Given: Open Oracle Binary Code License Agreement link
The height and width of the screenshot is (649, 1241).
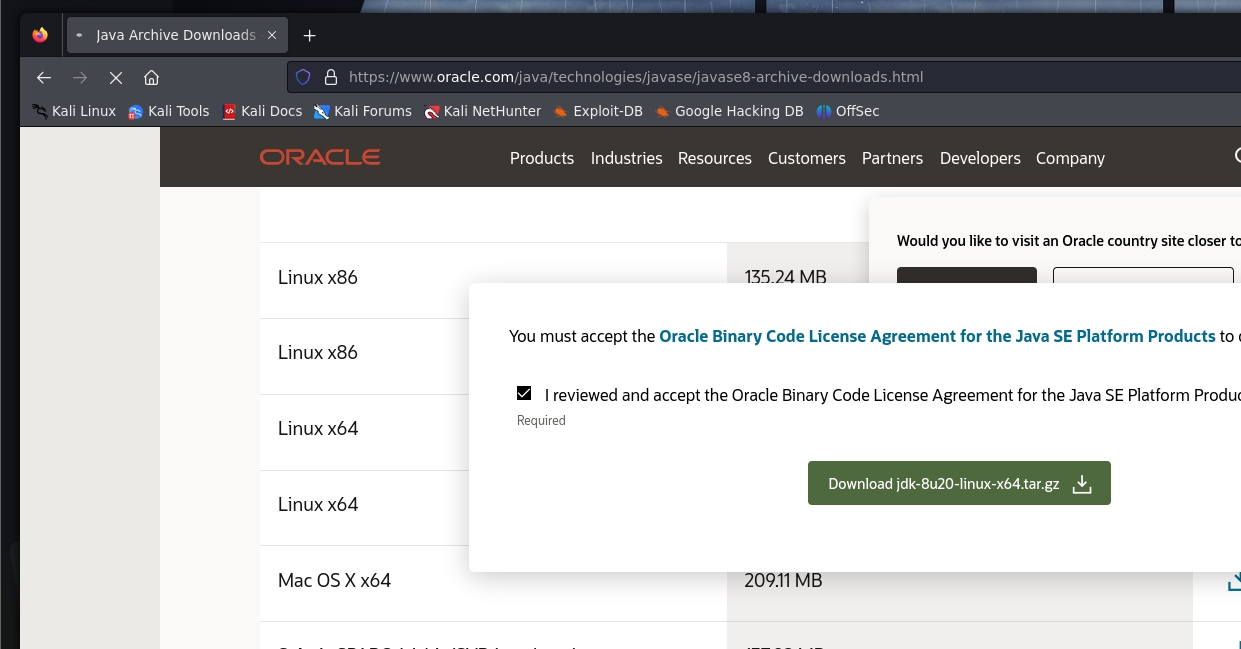Looking at the screenshot, I should coord(936,336).
